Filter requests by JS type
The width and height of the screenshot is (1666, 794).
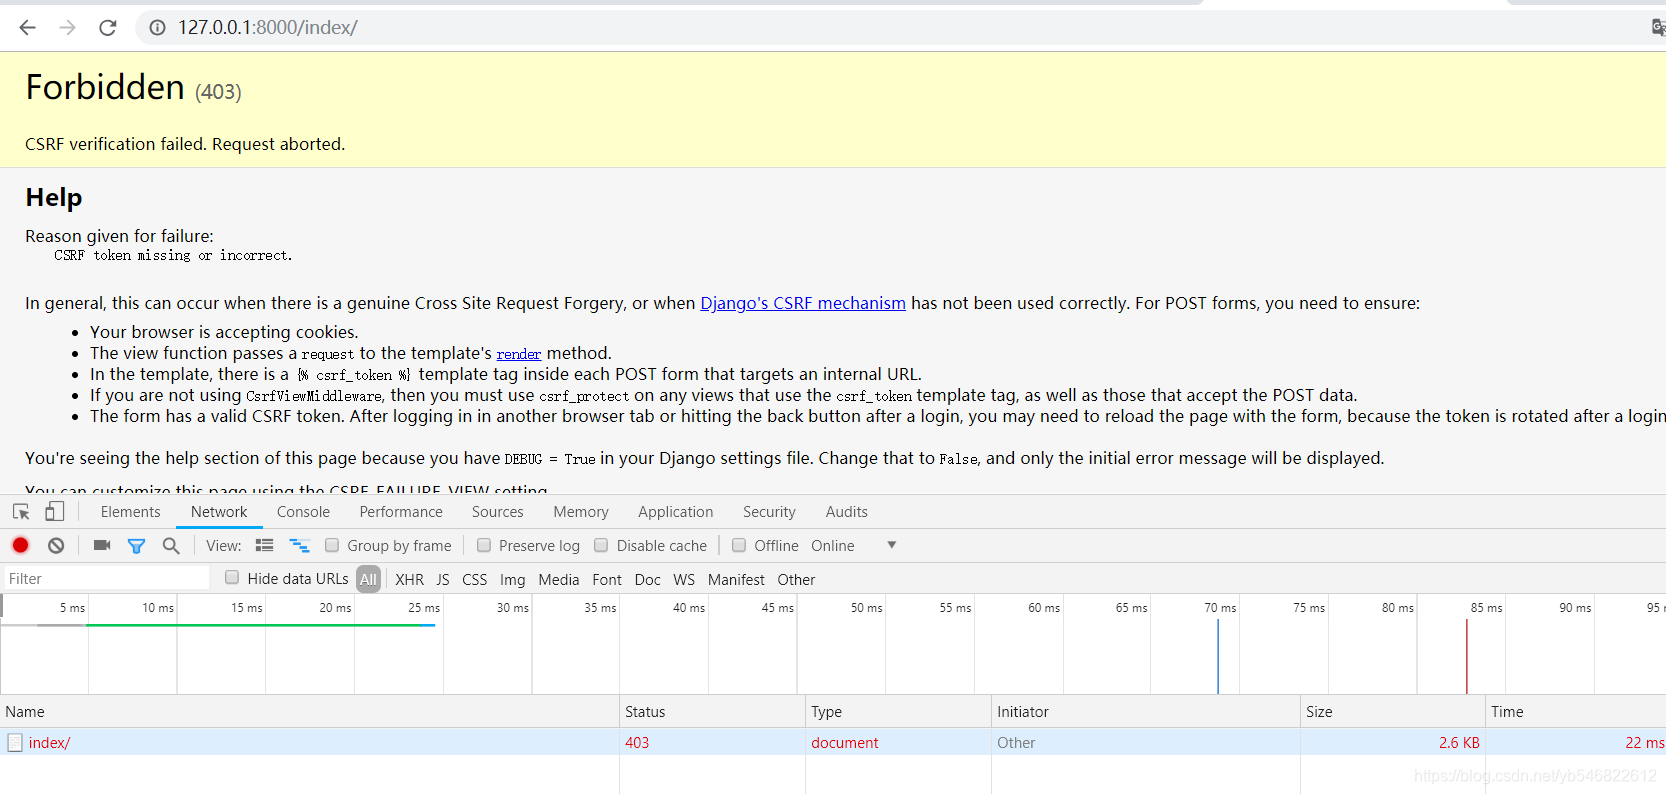point(443,580)
